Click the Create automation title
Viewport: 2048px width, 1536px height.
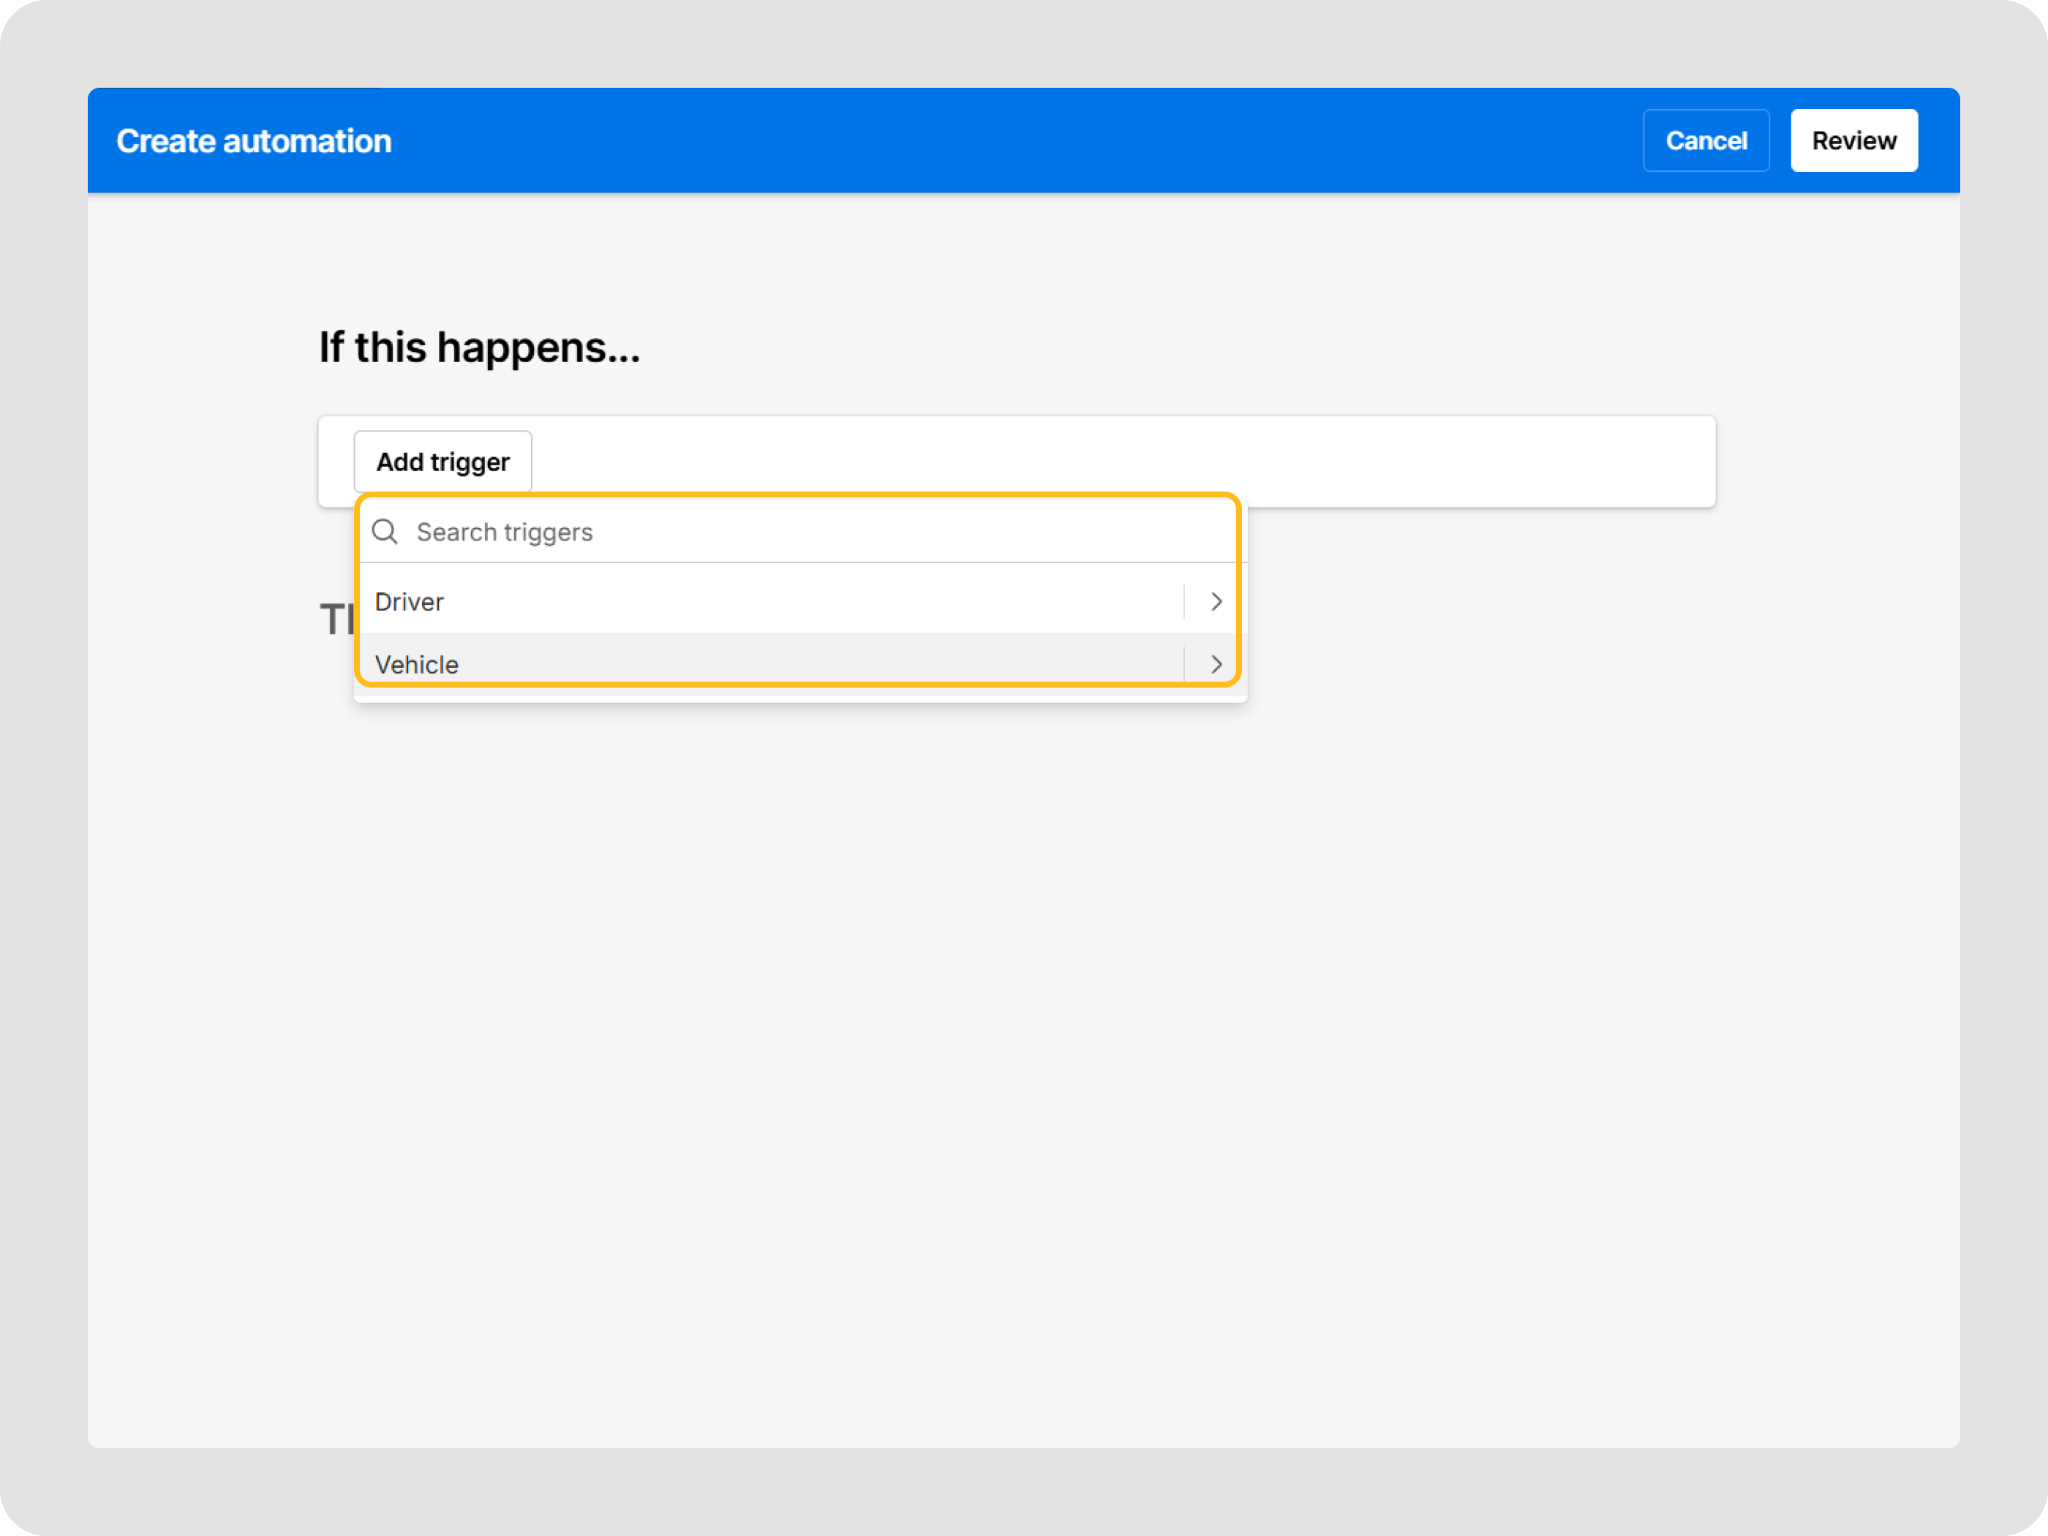click(x=254, y=141)
